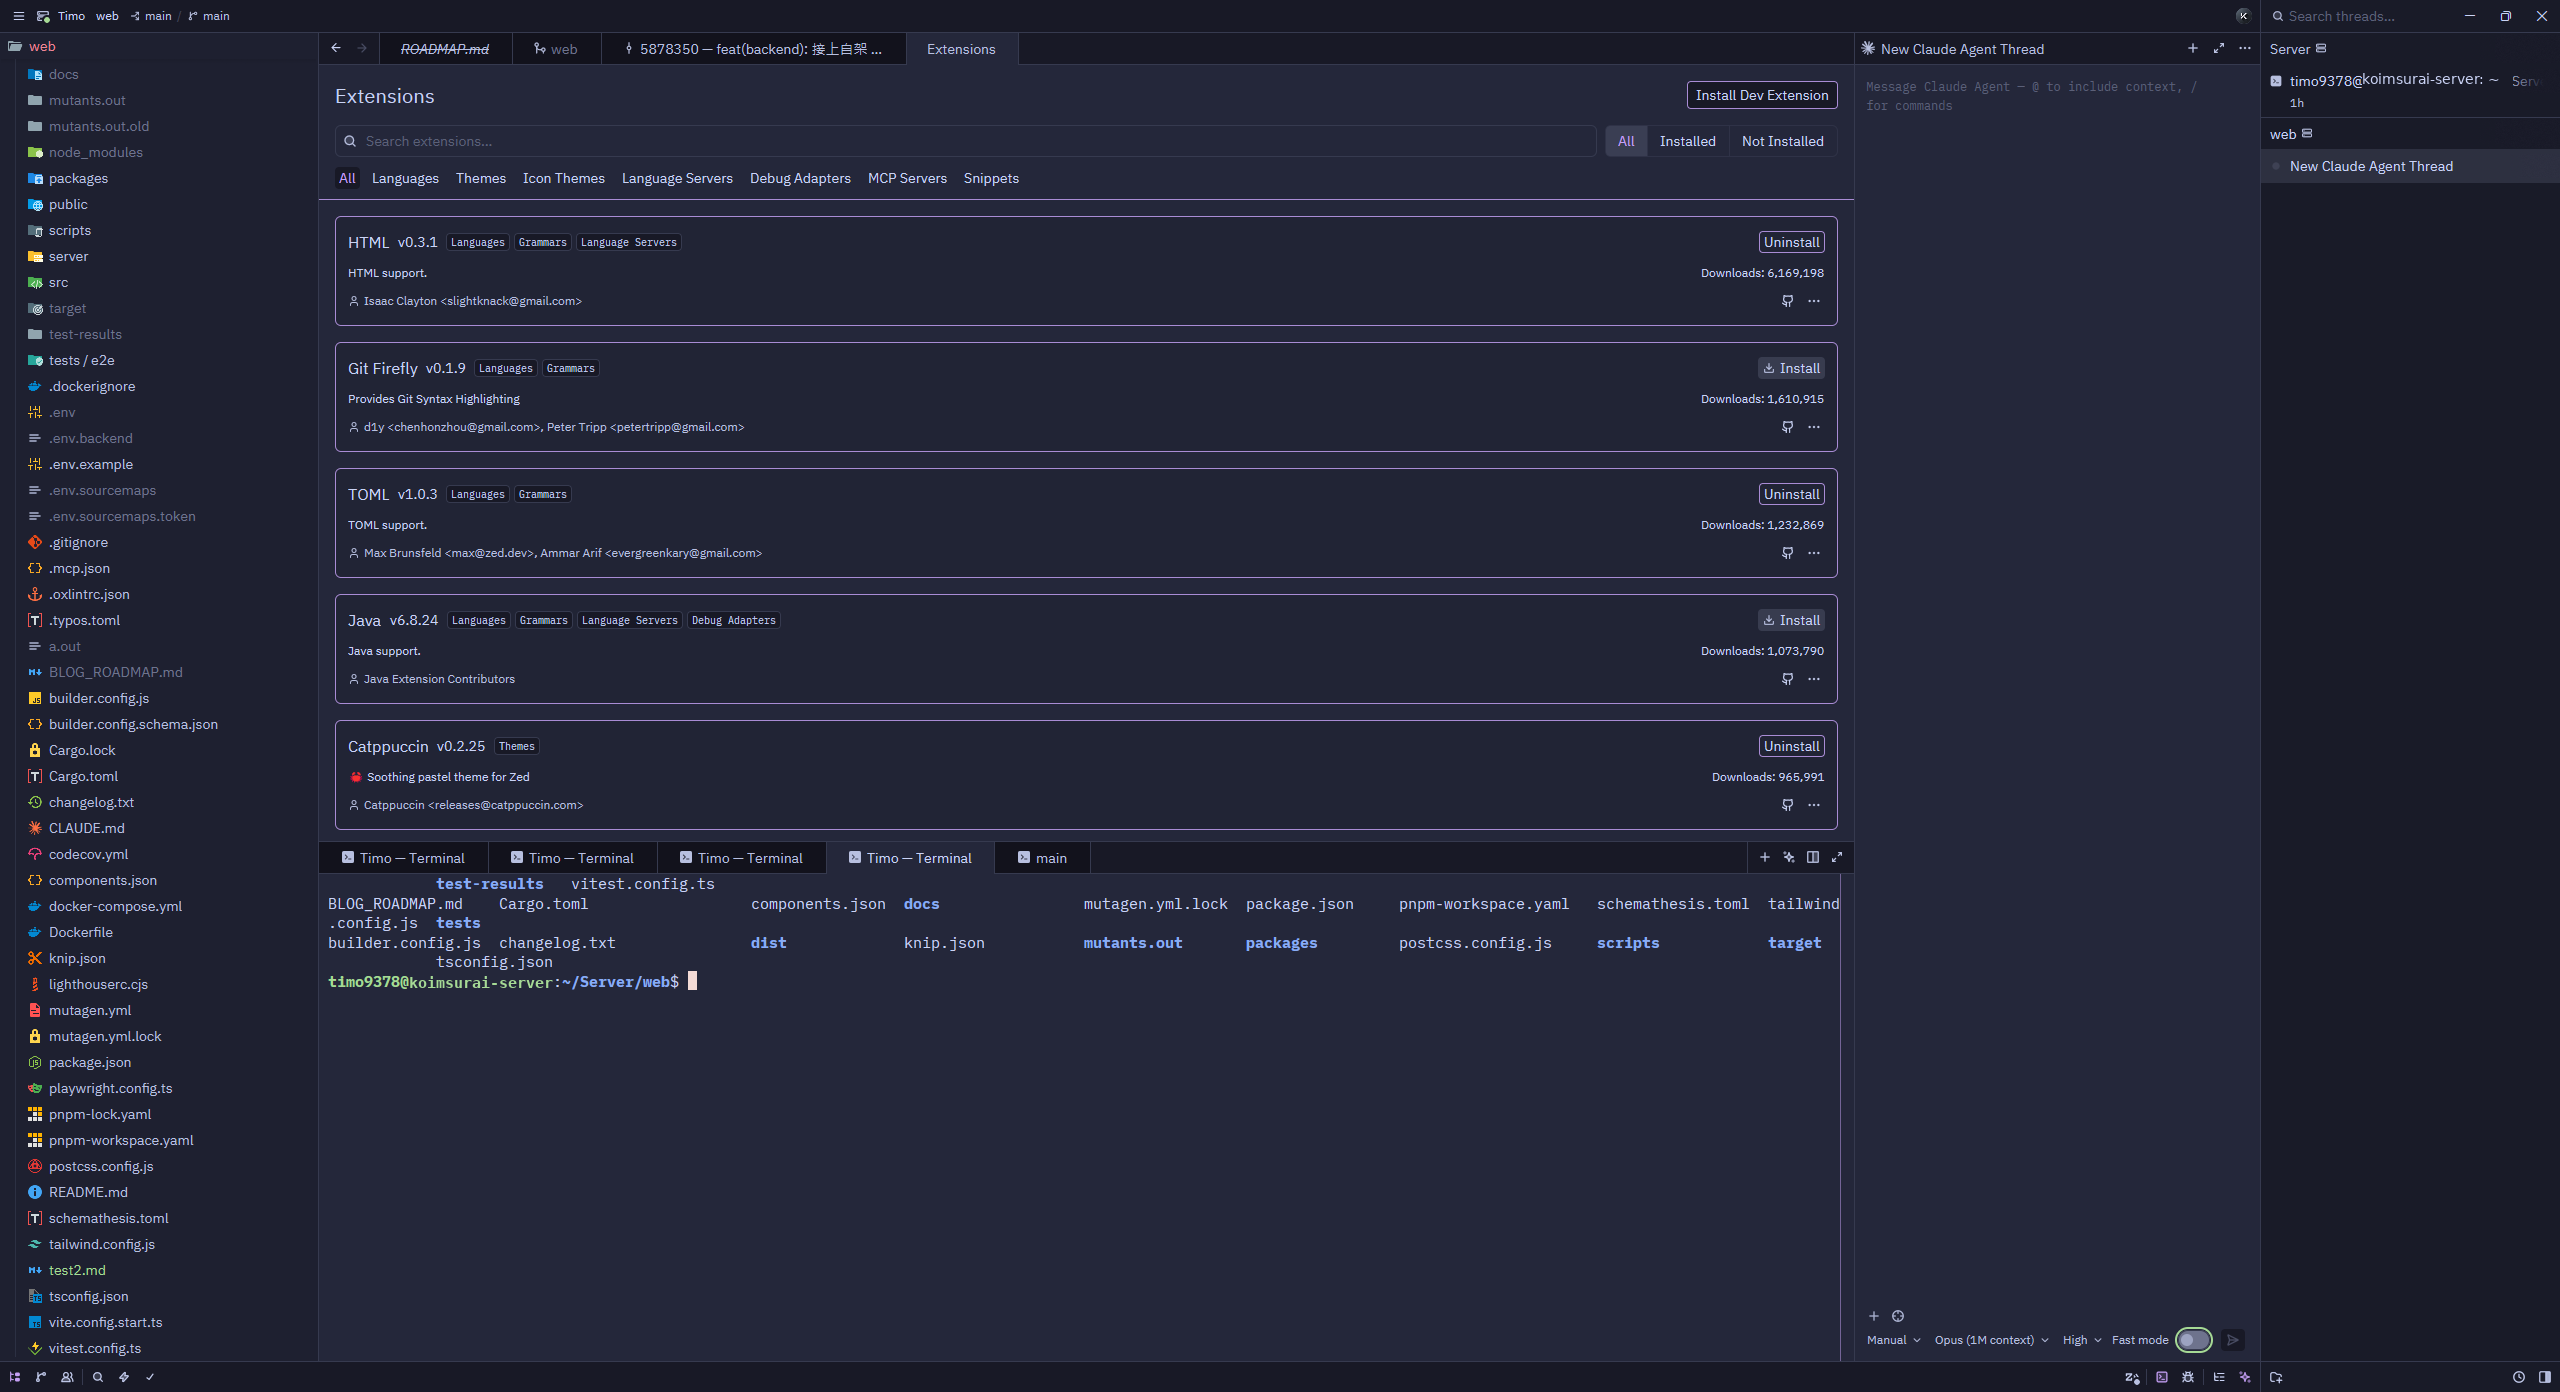
Task: Open TOML extension repository link icon
Action: (1788, 553)
